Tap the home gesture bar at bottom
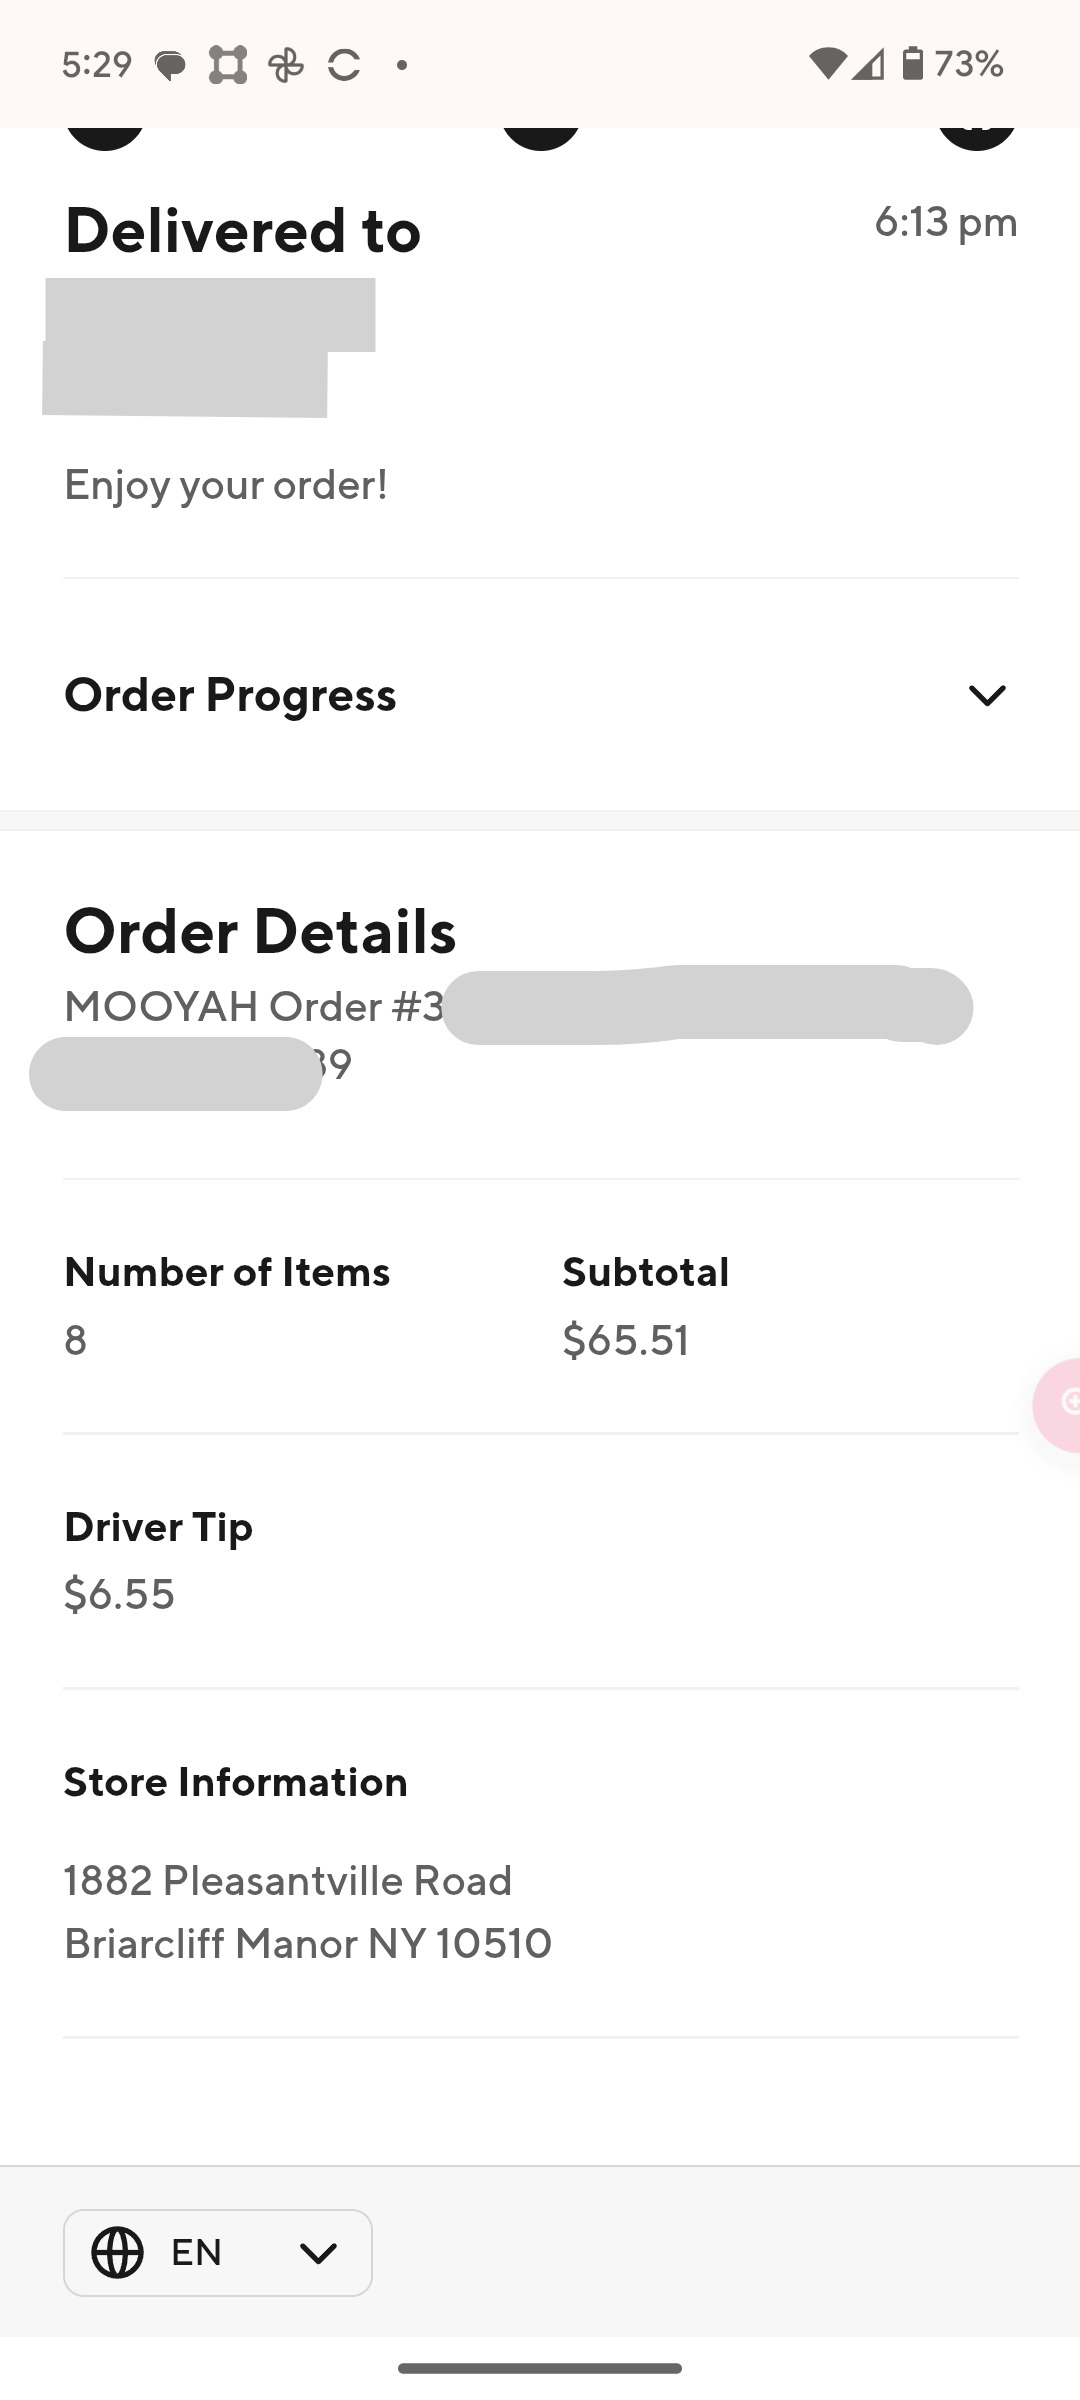 click(x=540, y=2368)
